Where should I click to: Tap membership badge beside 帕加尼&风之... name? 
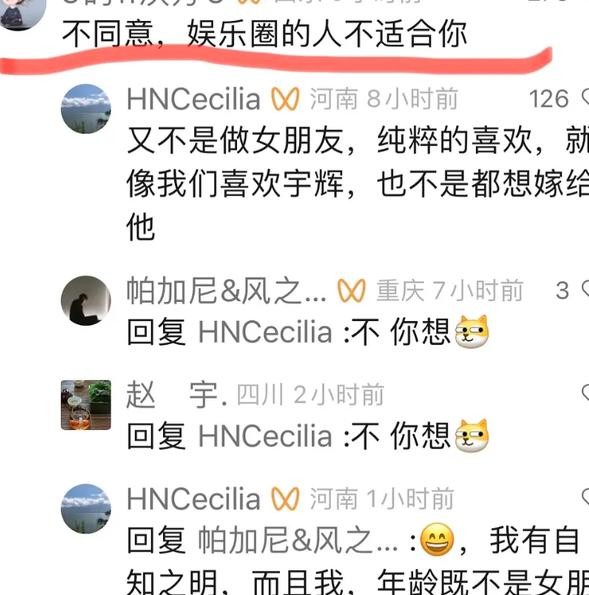(351, 291)
